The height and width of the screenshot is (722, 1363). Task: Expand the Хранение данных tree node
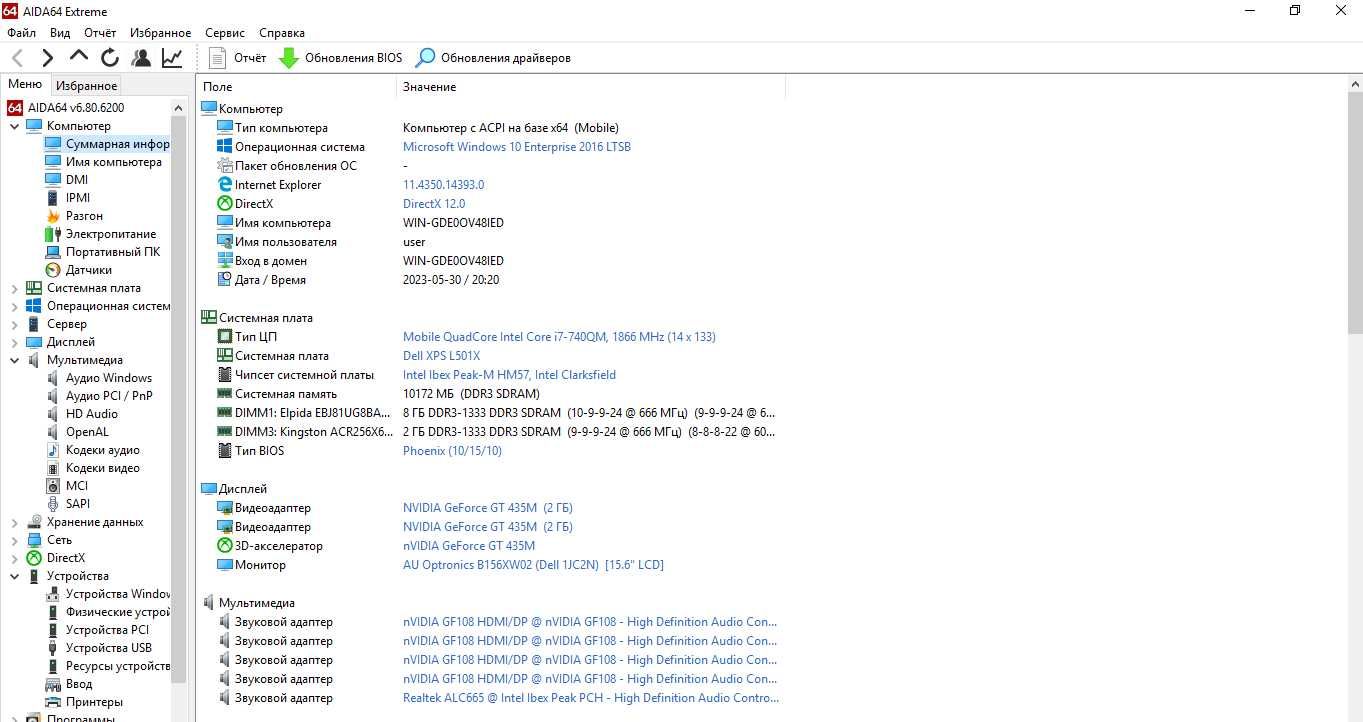coord(14,521)
